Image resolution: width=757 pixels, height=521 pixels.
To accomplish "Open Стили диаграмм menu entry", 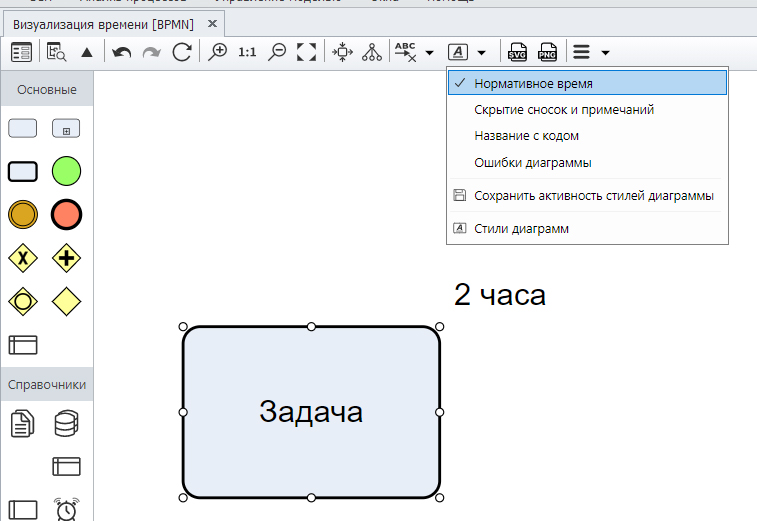I will point(521,228).
